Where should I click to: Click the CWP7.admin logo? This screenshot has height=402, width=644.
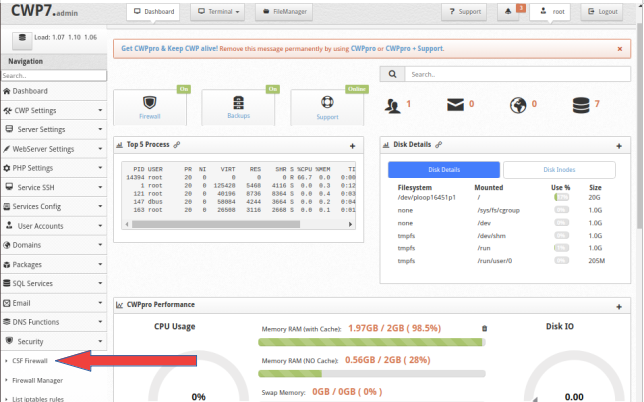[x=44, y=11]
